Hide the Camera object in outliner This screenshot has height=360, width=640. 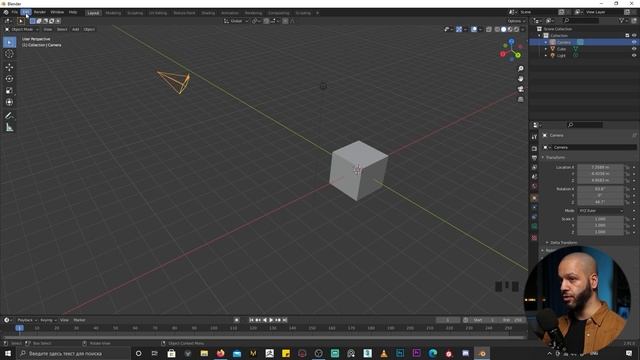(x=634, y=42)
